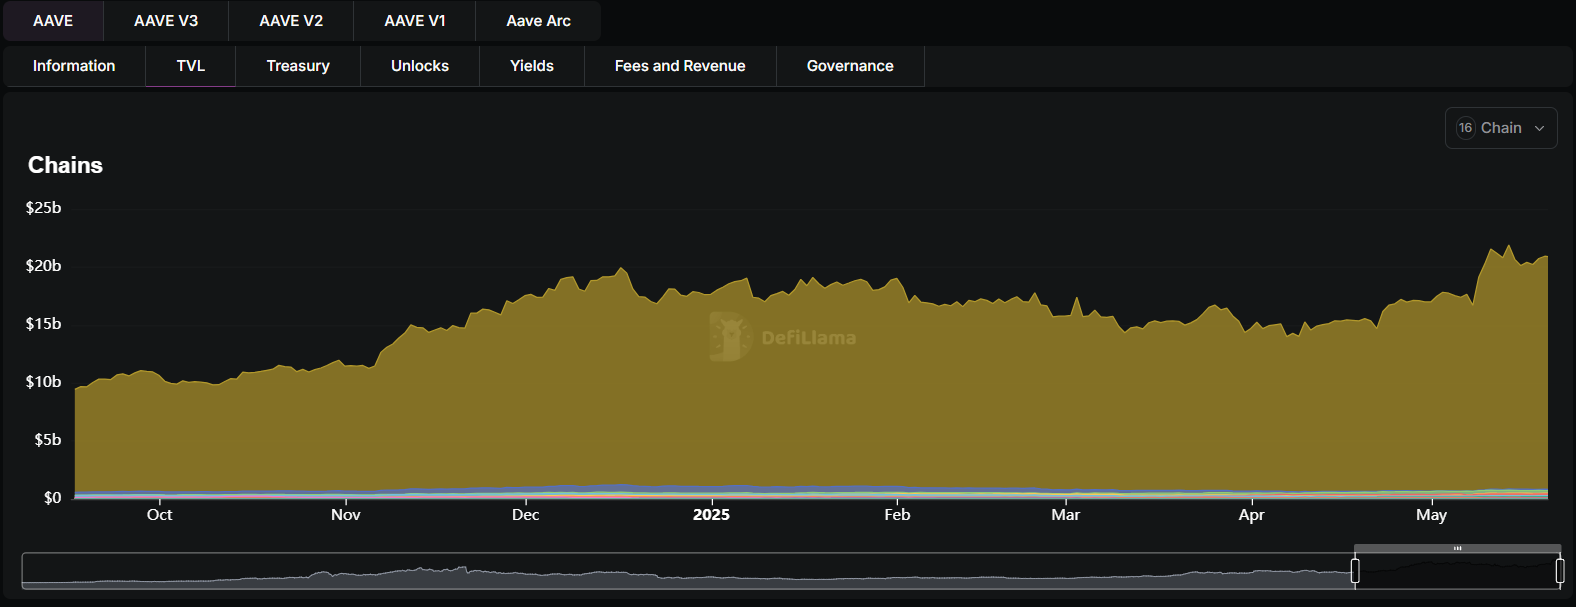
Task: Click the $10b y-axis label
Action: (x=43, y=382)
